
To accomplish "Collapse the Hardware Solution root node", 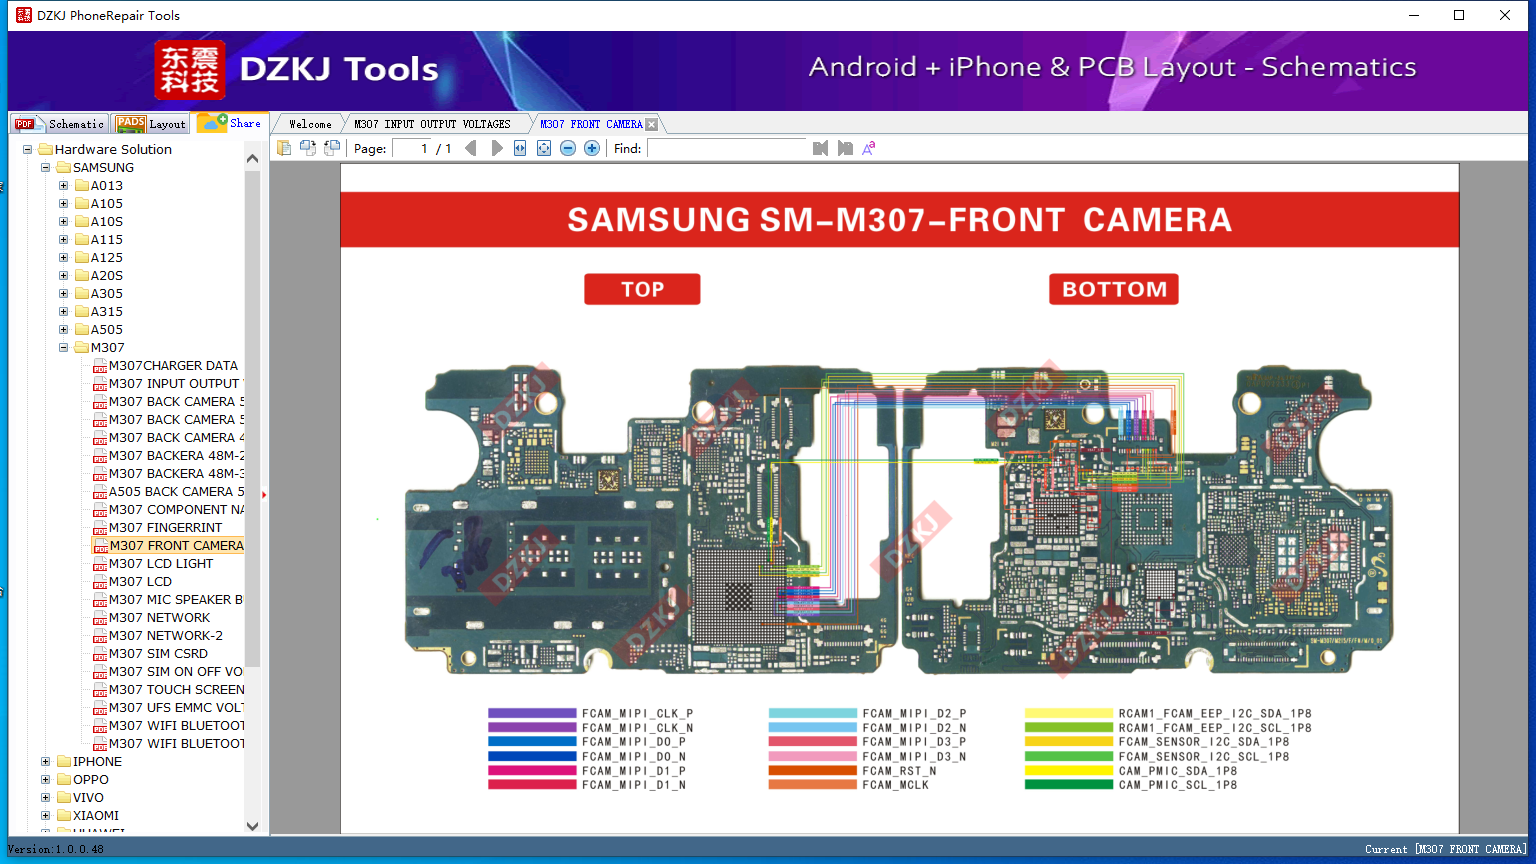I will pos(27,150).
